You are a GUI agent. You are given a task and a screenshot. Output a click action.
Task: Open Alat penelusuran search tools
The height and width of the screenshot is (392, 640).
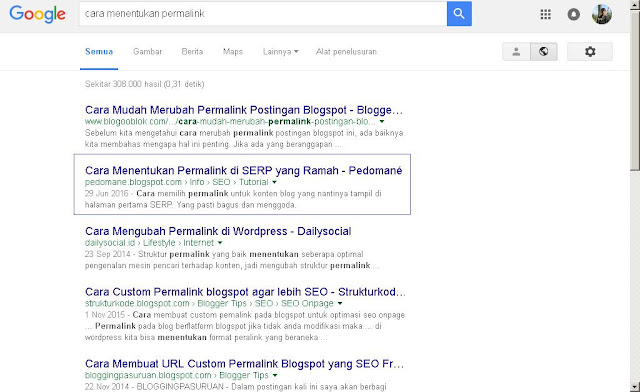tap(346, 51)
